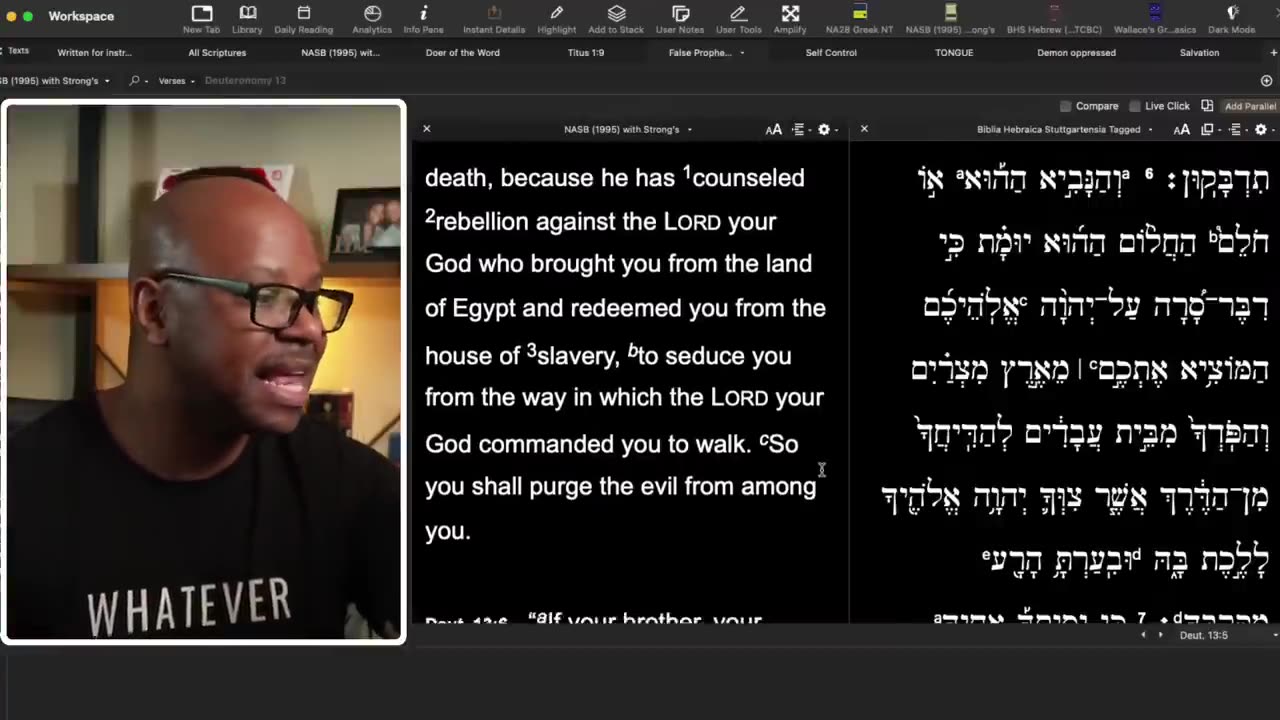Click the search magnifier icon
Viewport: 1280px width, 720px height.
tap(134, 80)
